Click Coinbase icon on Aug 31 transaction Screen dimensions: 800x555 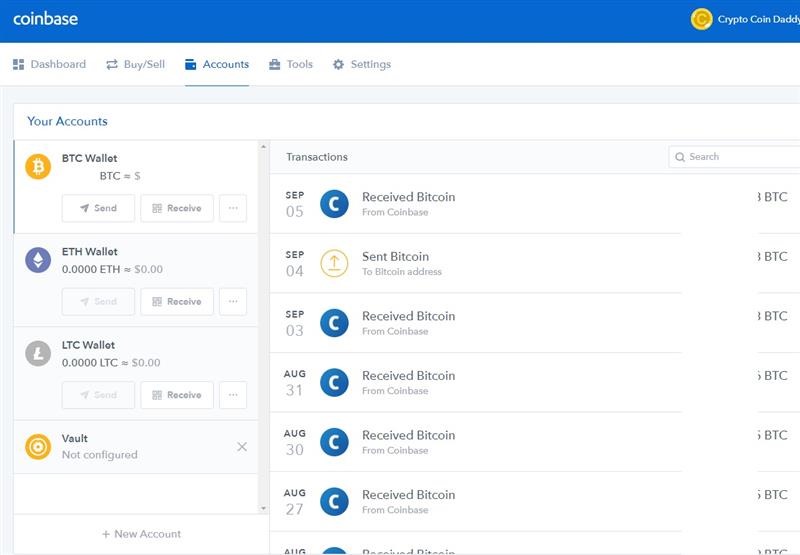click(334, 383)
